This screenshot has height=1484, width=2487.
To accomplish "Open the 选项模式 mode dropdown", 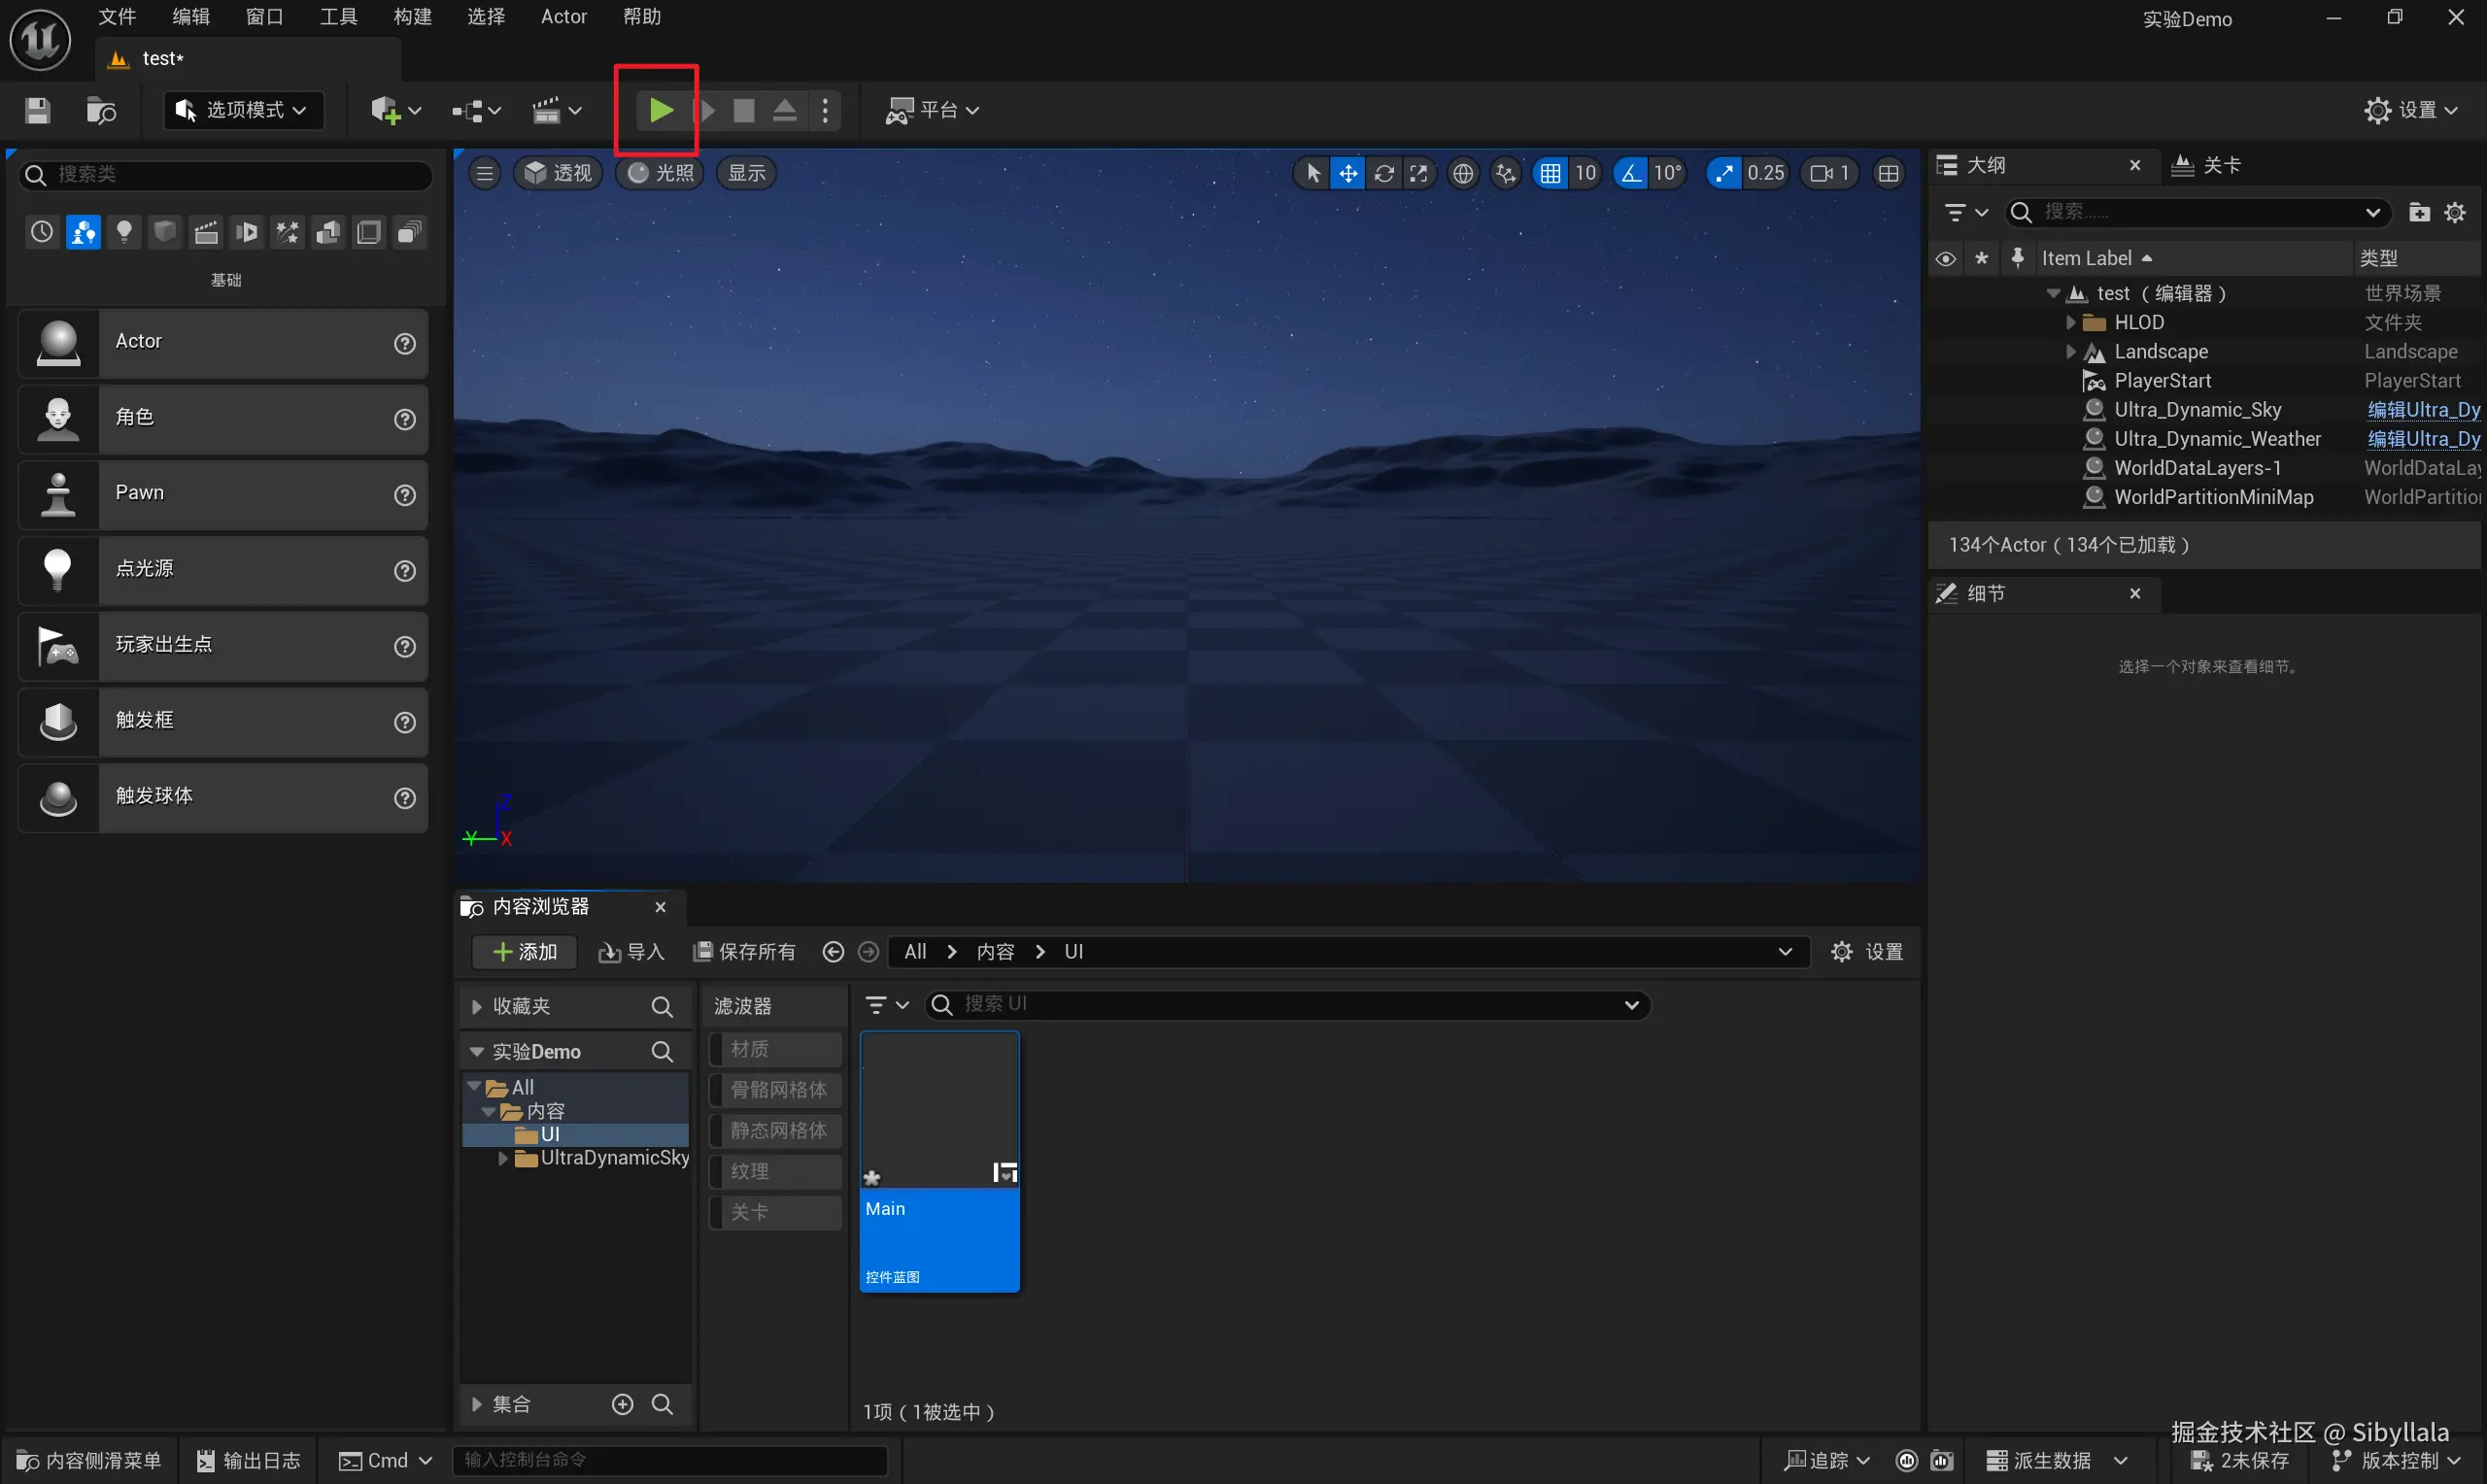I will click(243, 110).
